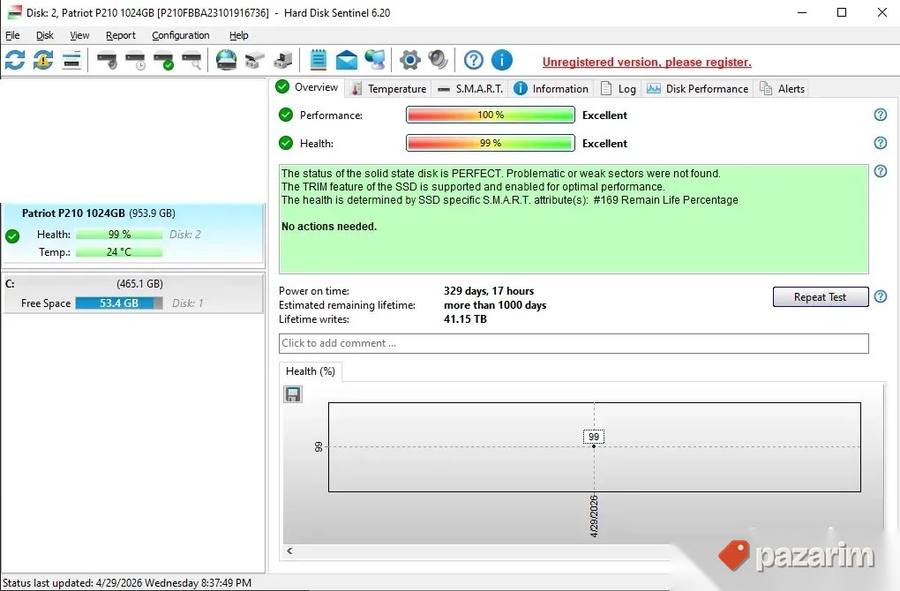This screenshot has width=900, height=591.
Task: Switch to the Disk Performance tab
Action: tap(697, 89)
